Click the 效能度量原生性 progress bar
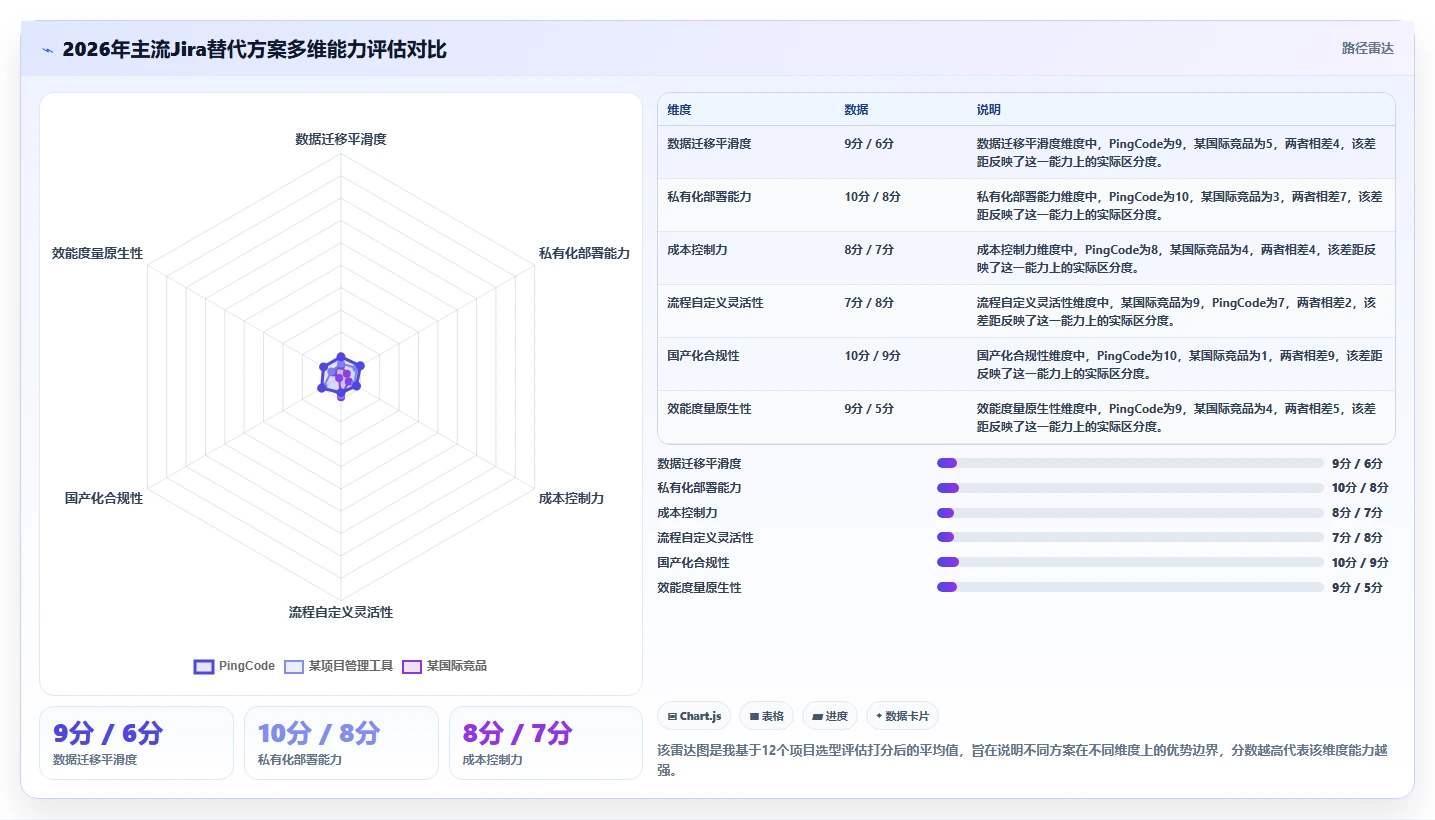1435x820 pixels. click(1130, 587)
